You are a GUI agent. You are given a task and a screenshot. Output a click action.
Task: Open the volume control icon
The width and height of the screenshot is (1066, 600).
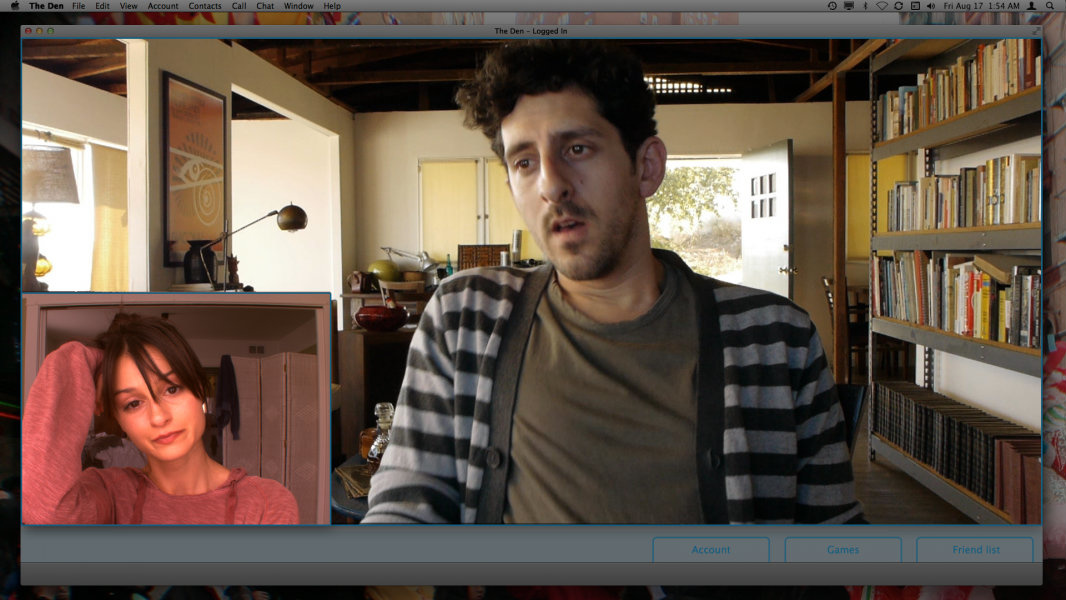[931, 5]
